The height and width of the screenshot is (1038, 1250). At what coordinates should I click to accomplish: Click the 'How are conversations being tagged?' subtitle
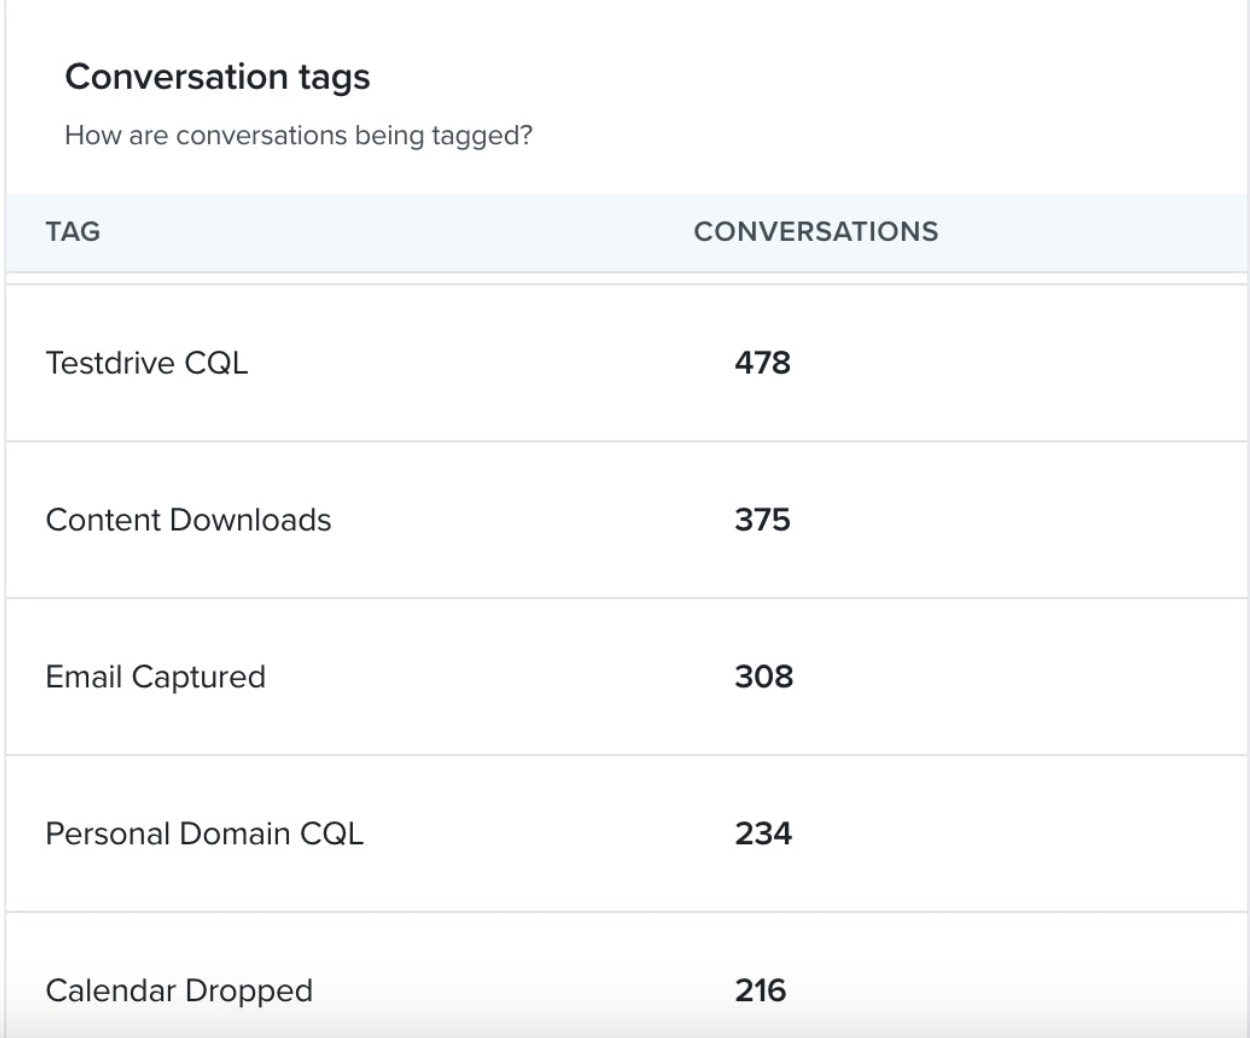tap(298, 135)
